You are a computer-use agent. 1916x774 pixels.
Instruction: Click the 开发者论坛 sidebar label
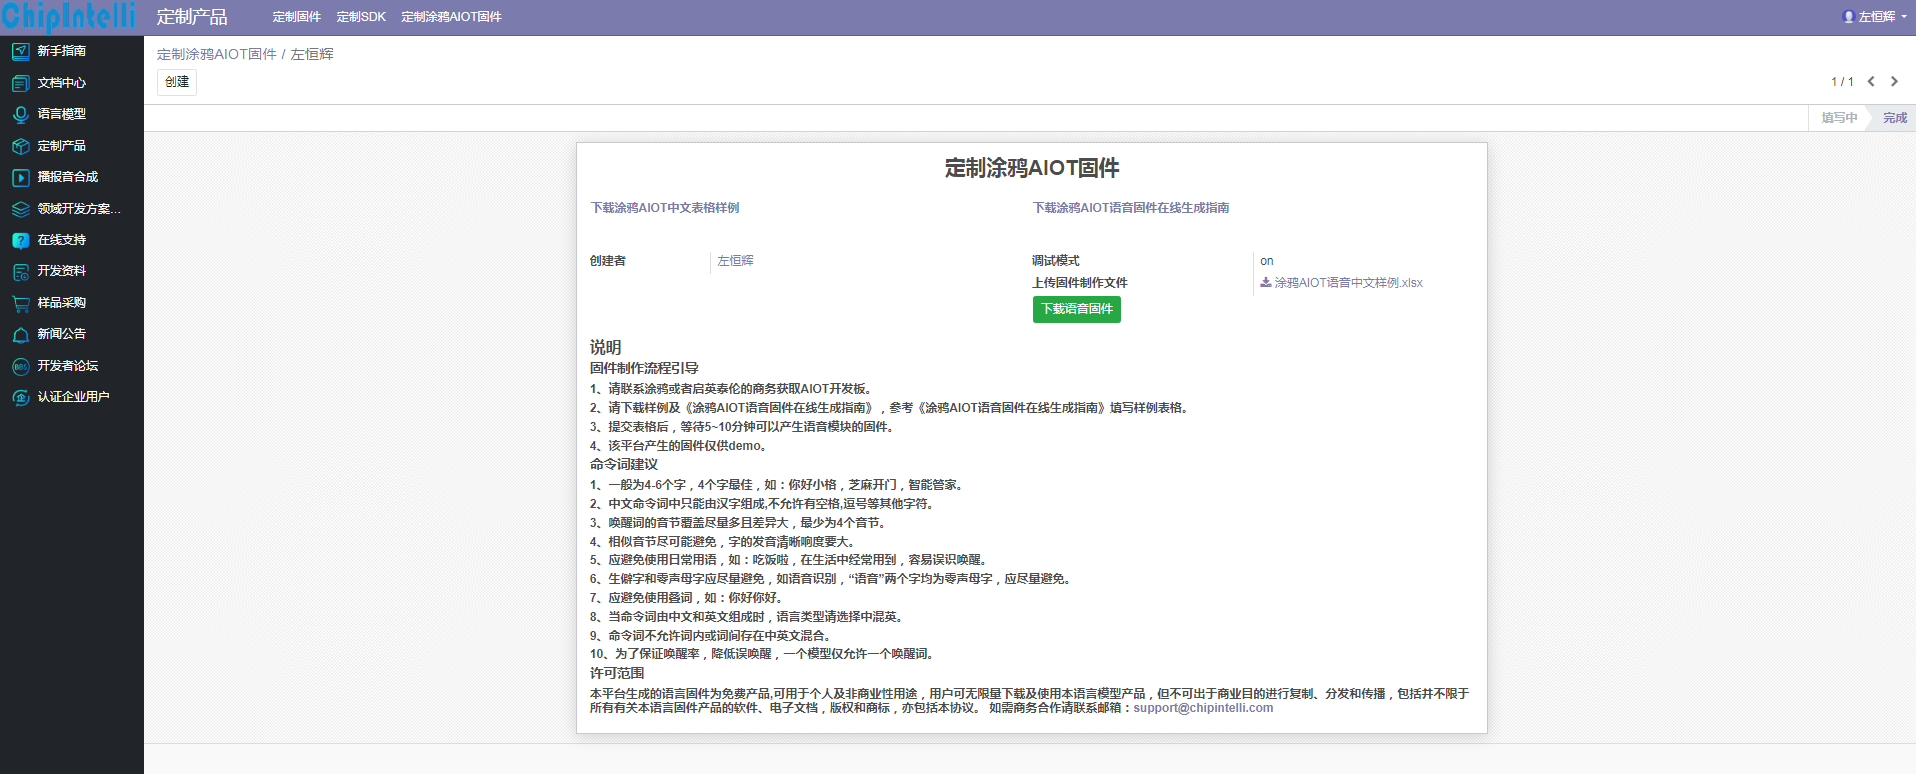click(68, 366)
